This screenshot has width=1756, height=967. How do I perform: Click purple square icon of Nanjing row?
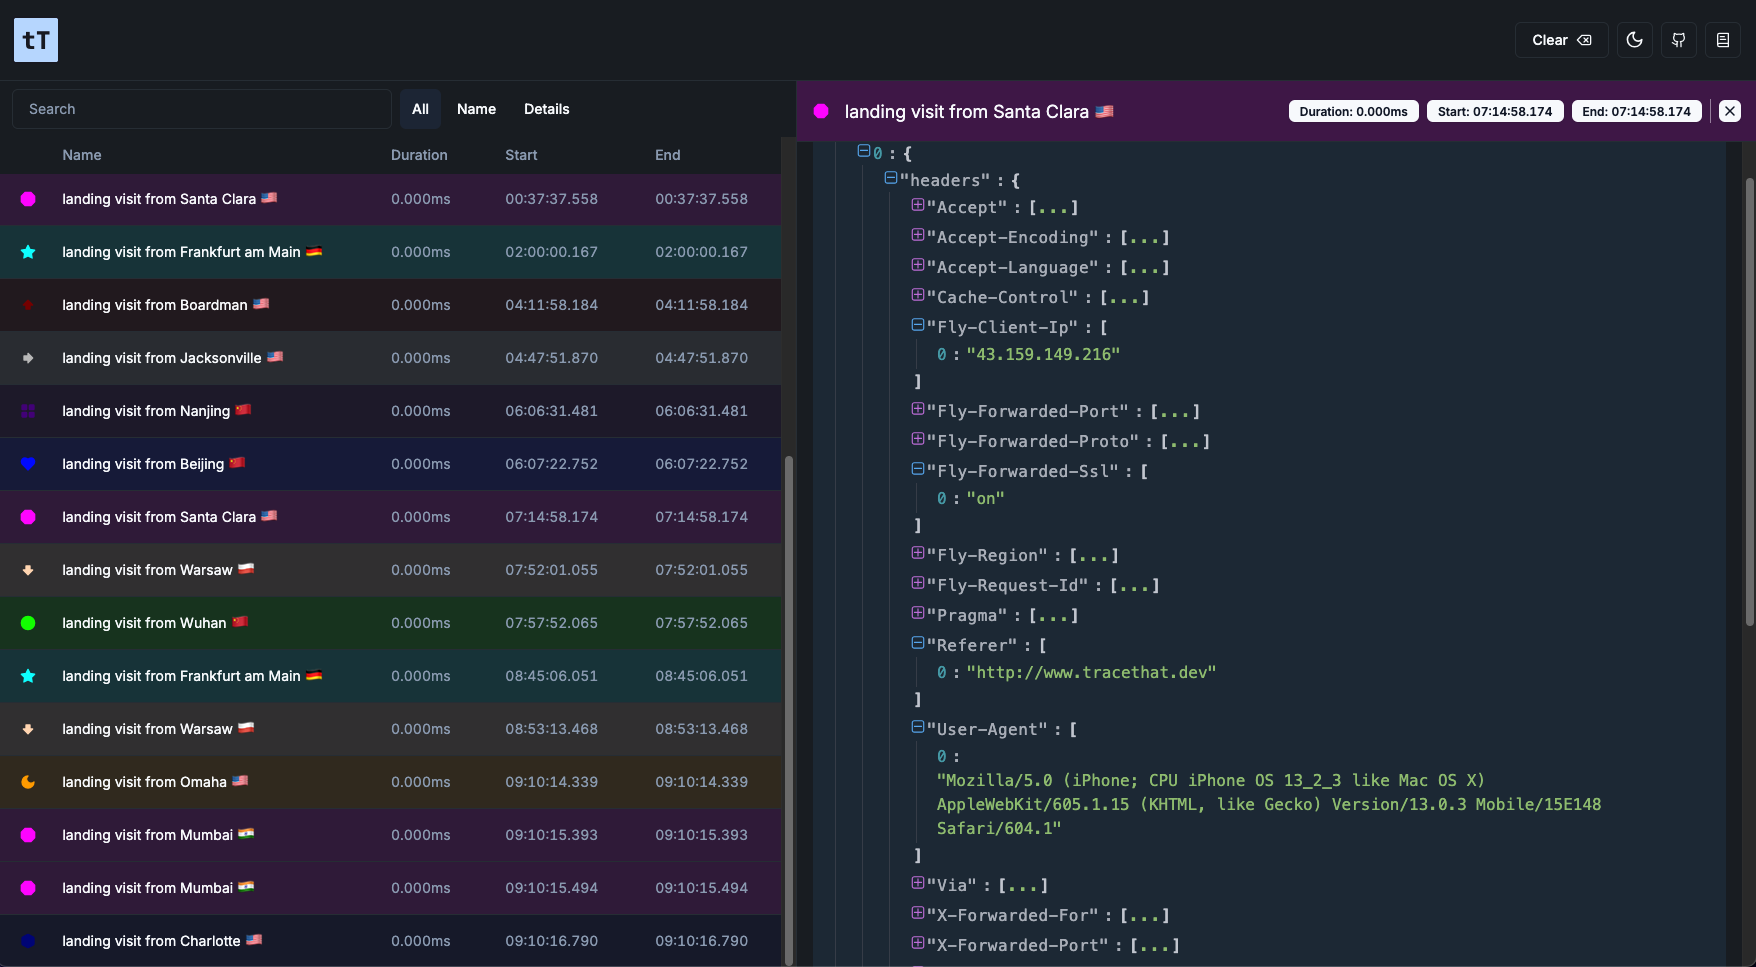28,411
